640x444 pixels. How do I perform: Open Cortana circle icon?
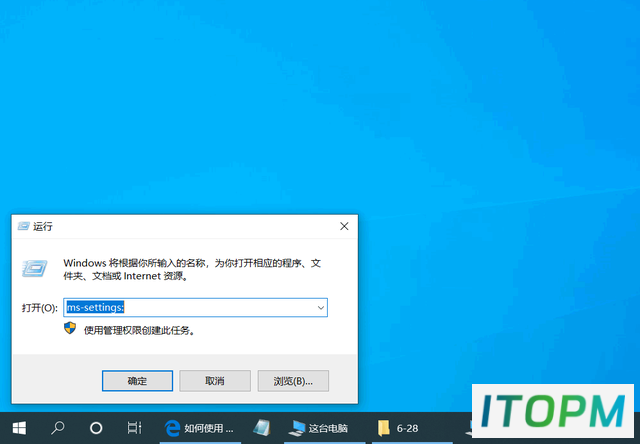96,428
